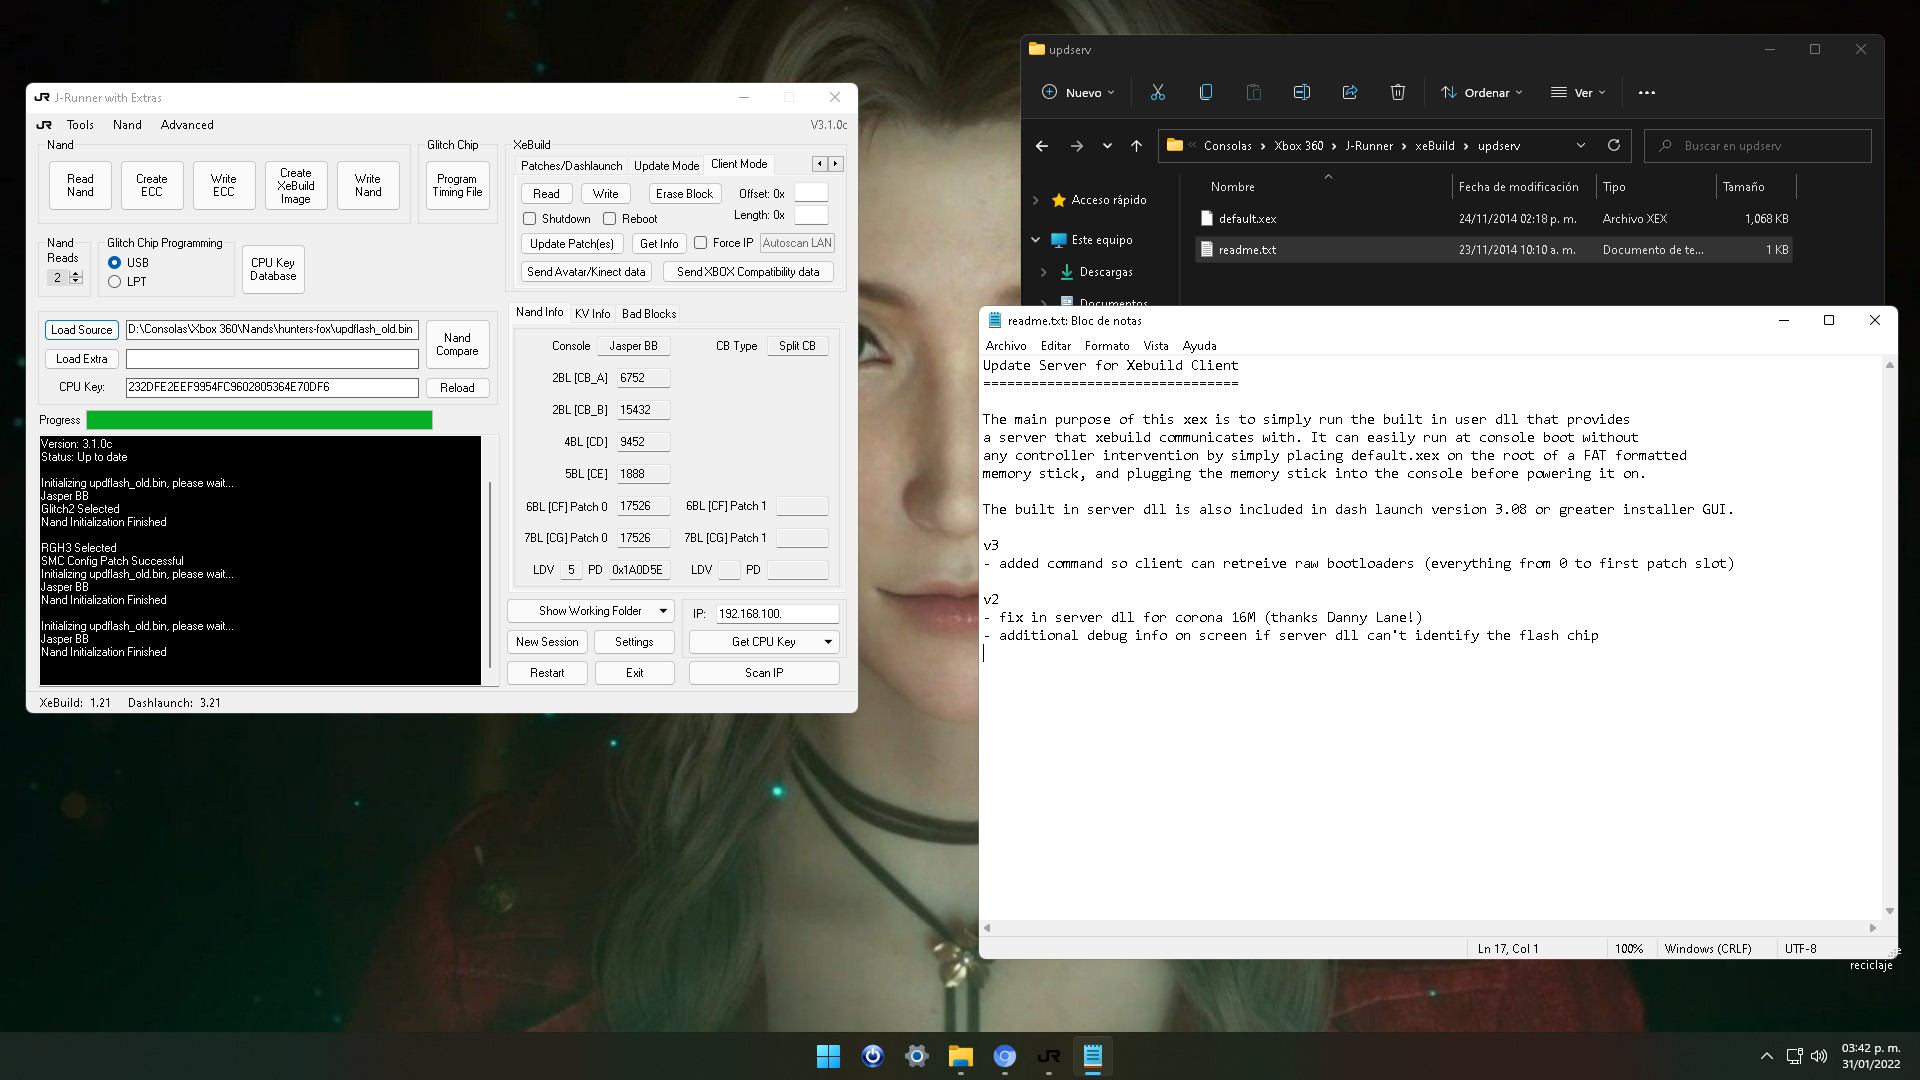Screen dimensions: 1920x1080
Task: Click the network icon in system tray
Action: click(1794, 1056)
